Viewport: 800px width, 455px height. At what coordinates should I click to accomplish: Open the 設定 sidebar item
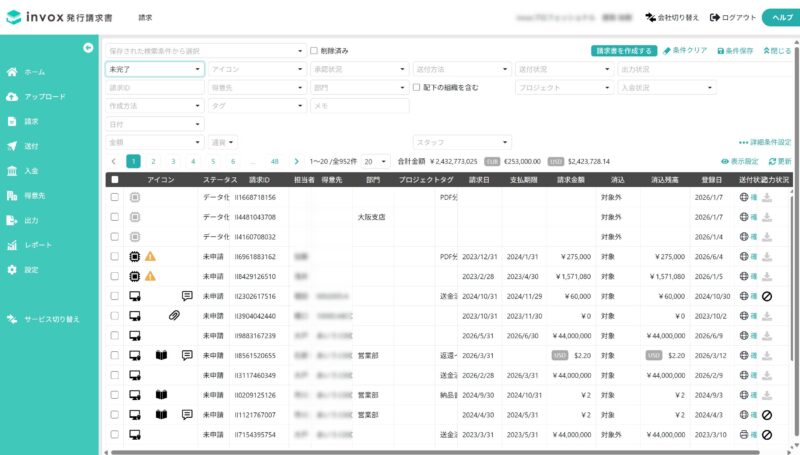[22, 270]
